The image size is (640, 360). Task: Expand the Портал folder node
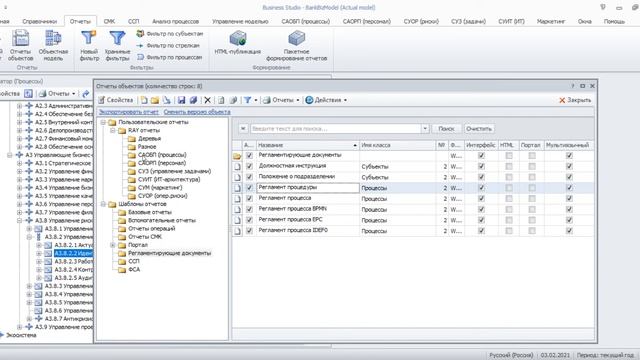pos(113,245)
